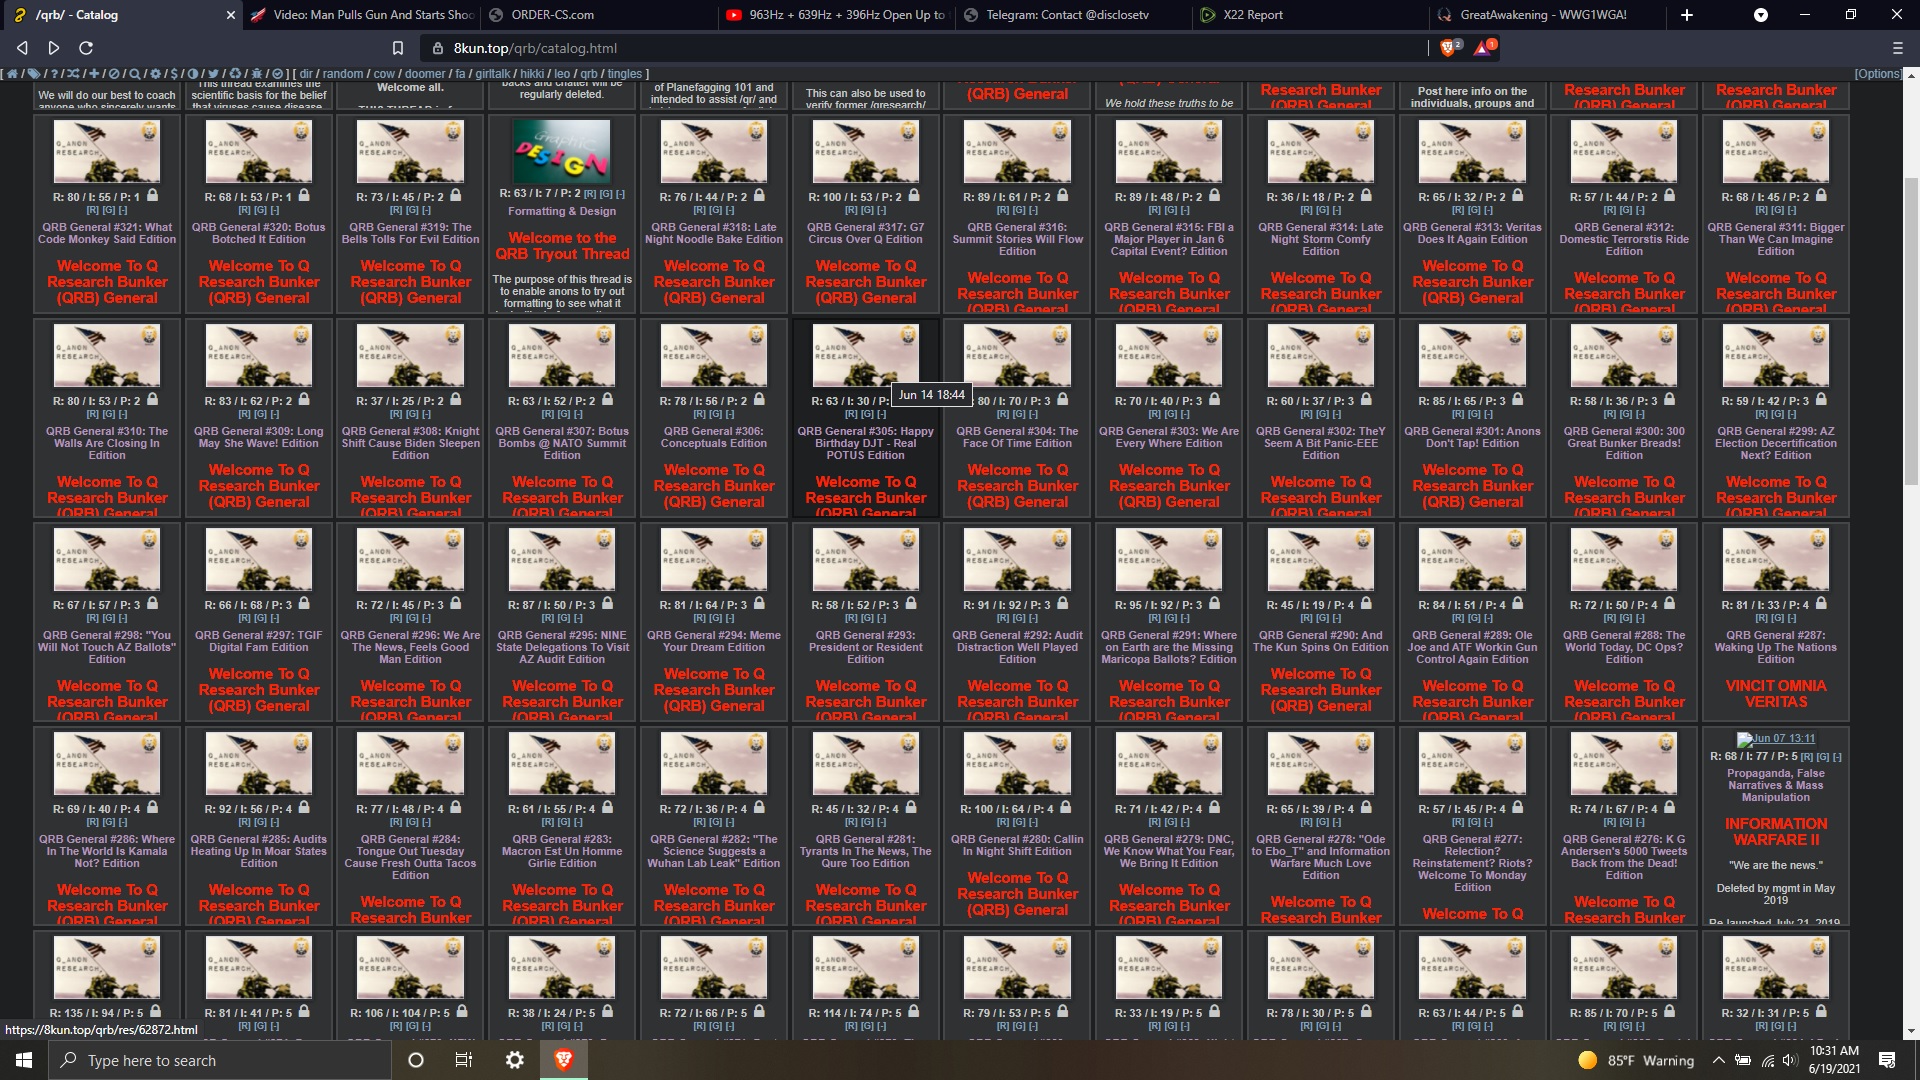The image size is (1920, 1080).
Task: Open the 'hikki' board link
Action: [532, 74]
